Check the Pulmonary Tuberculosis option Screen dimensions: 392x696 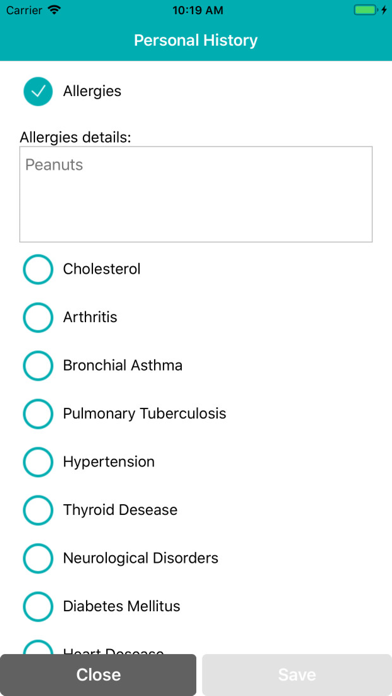(38, 414)
